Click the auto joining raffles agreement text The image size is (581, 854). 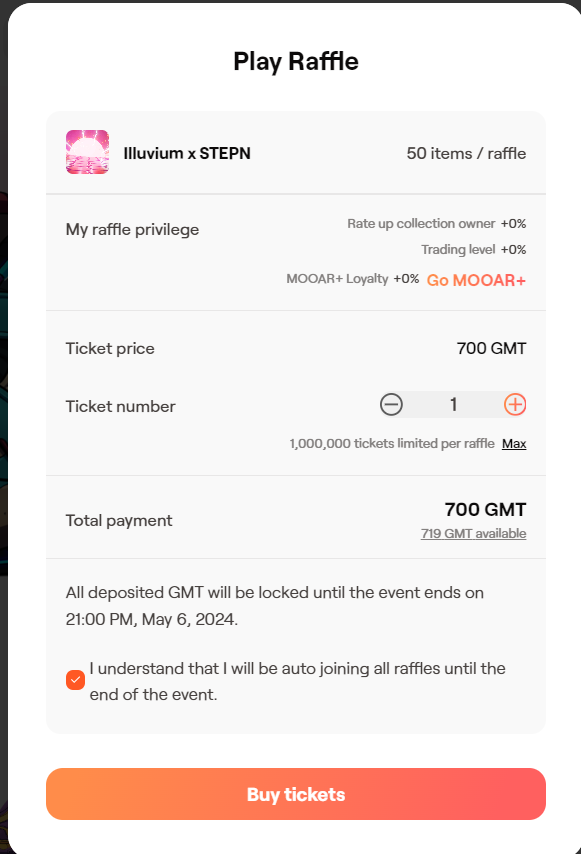(x=297, y=681)
